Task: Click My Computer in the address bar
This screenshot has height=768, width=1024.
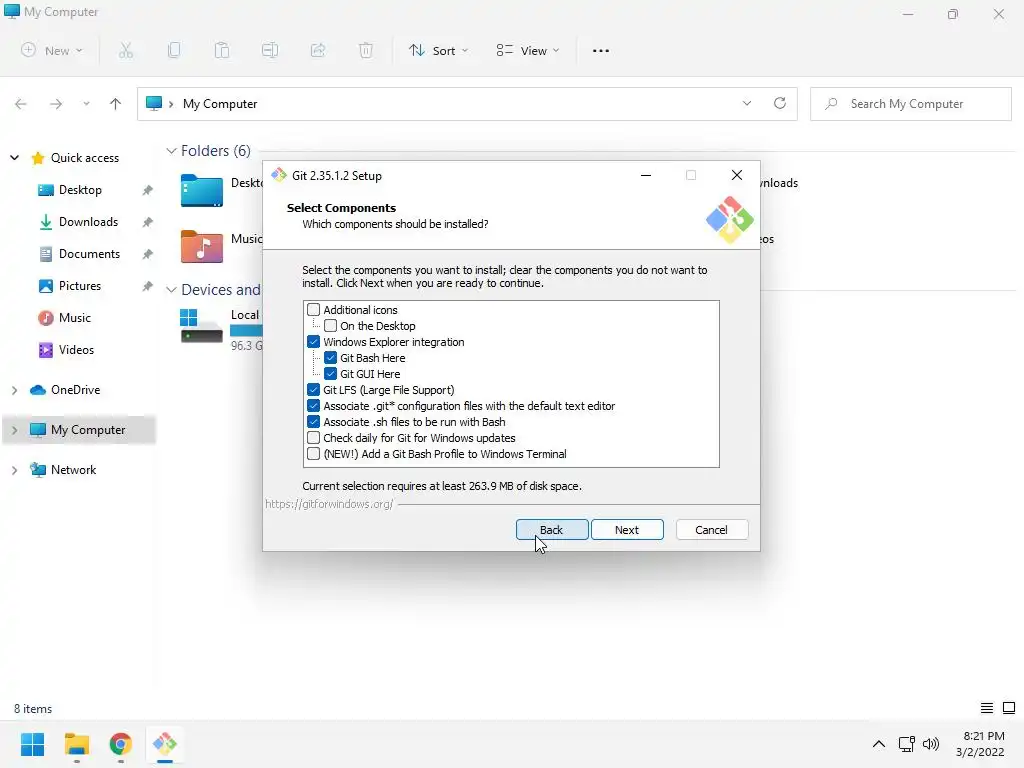Action: [x=220, y=104]
